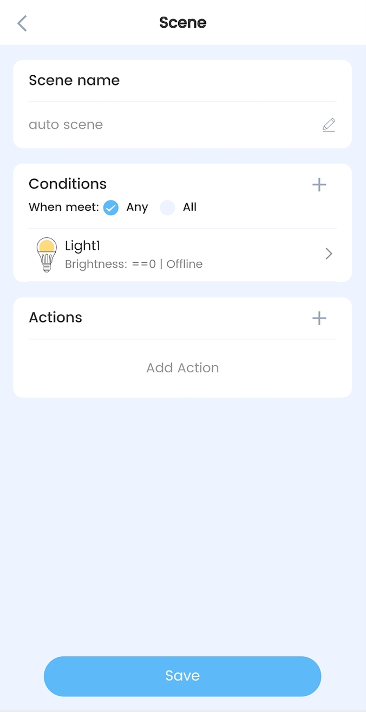Save the scene

[183, 676]
